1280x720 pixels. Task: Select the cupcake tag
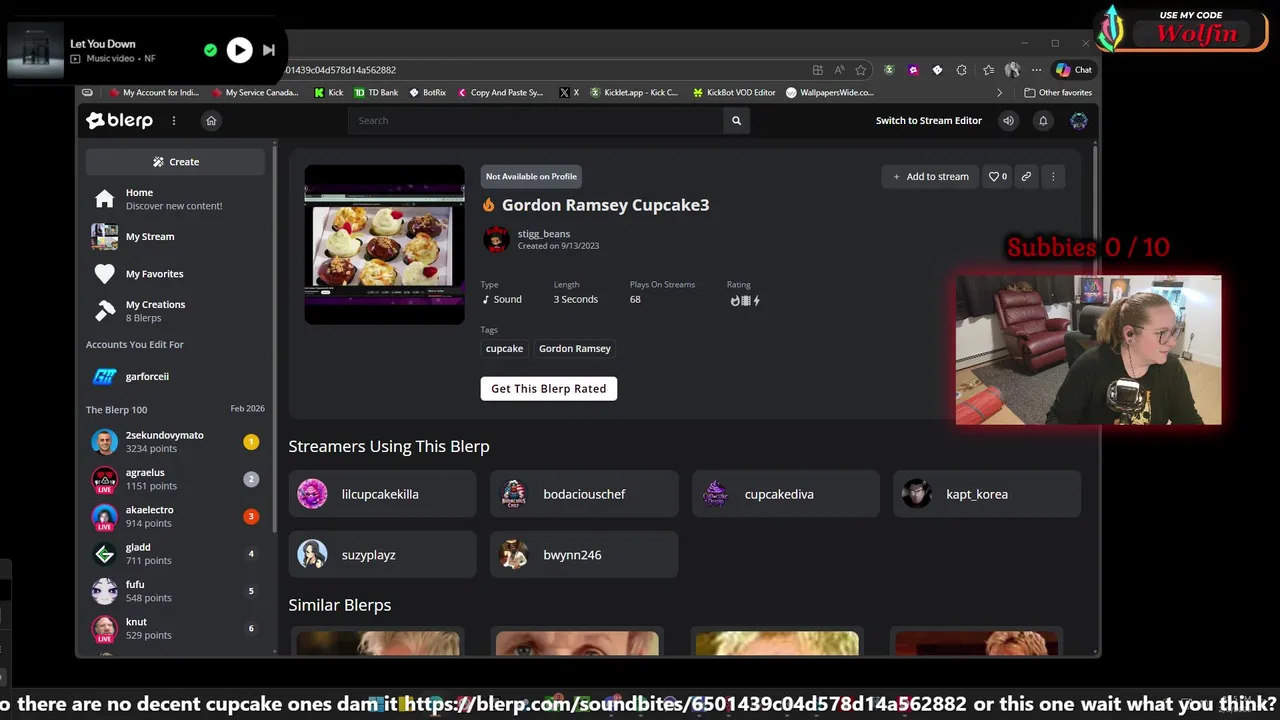(x=504, y=349)
